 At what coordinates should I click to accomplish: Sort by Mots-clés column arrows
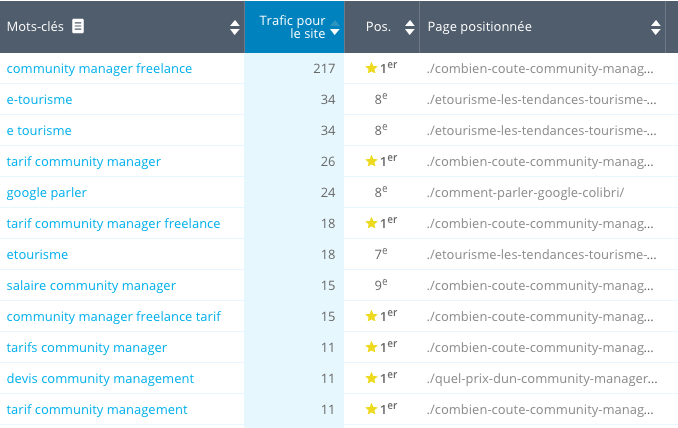pos(235,27)
